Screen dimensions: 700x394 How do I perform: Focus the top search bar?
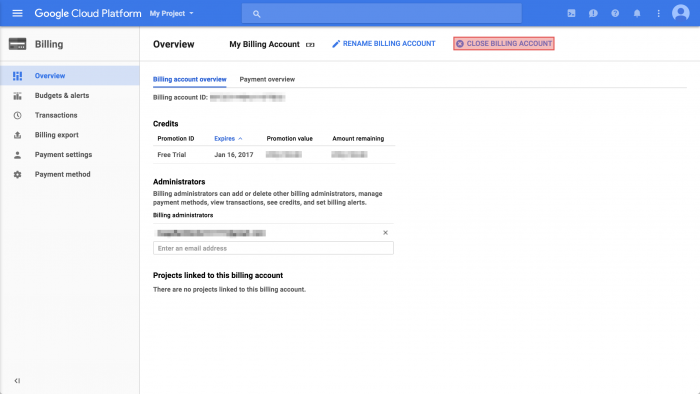[x=382, y=13]
